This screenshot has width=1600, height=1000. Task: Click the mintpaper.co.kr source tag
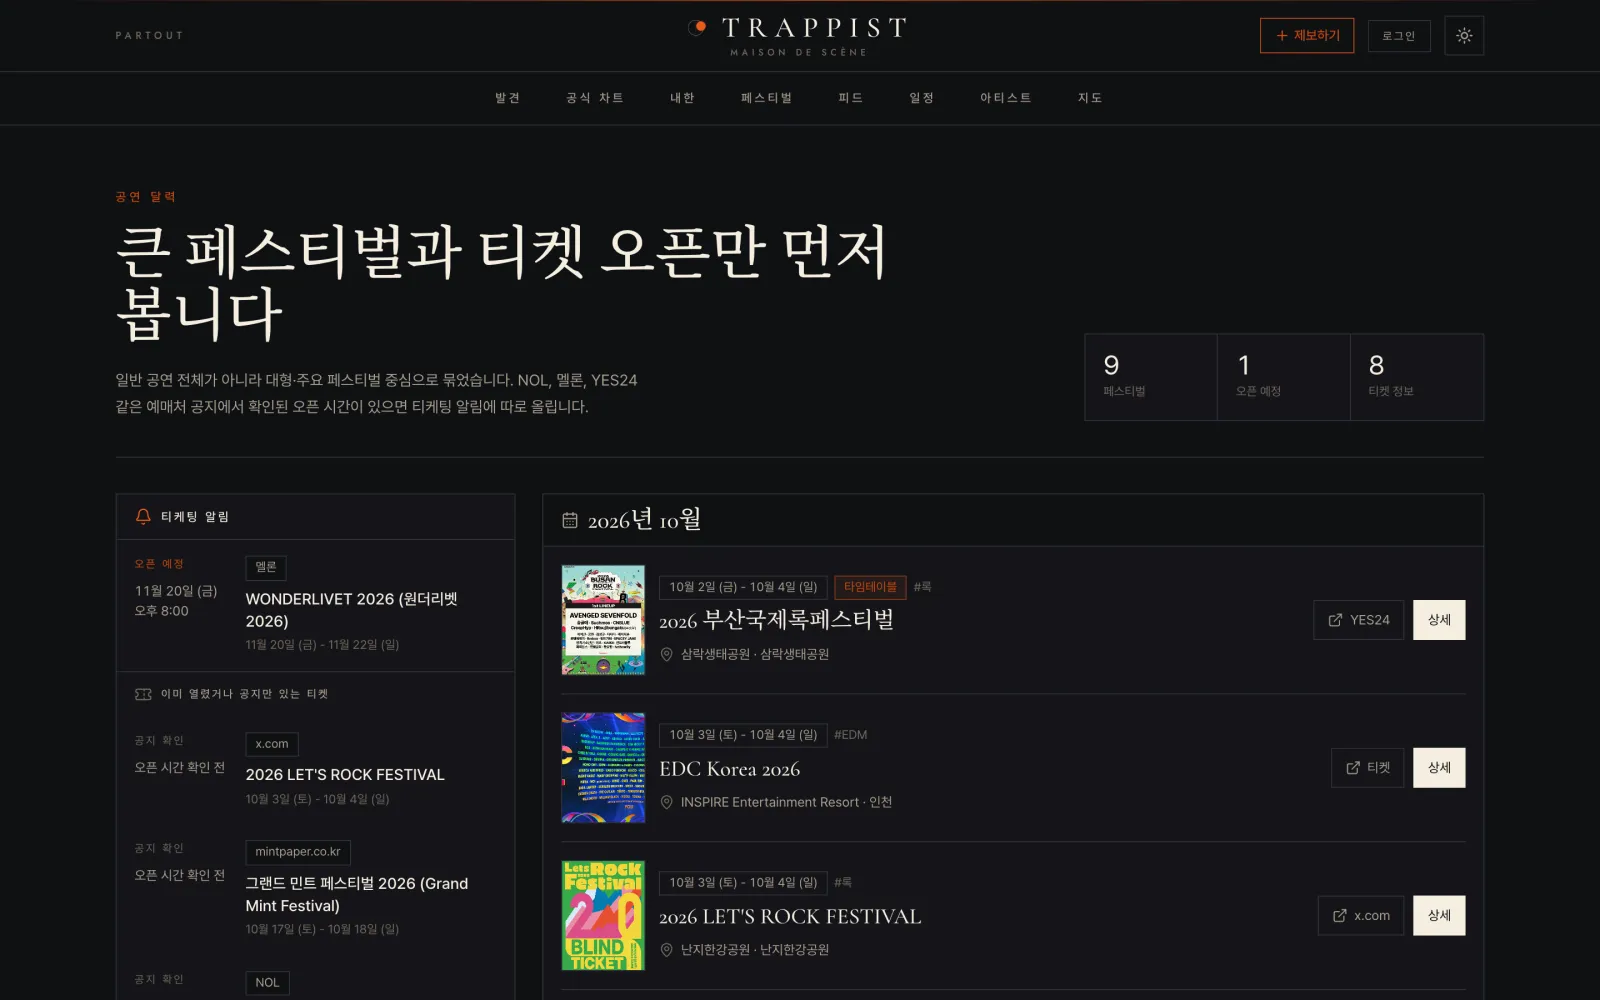tap(298, 852)
